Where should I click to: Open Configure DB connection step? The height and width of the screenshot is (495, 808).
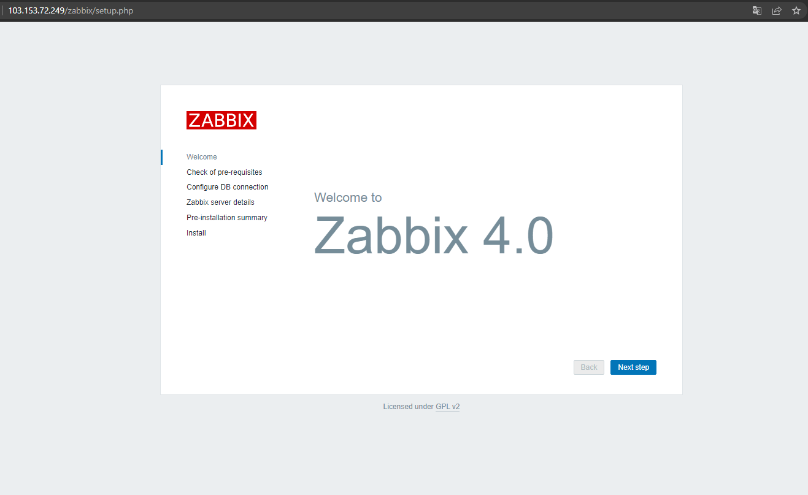pyautogui.click(x=227, y=187)
